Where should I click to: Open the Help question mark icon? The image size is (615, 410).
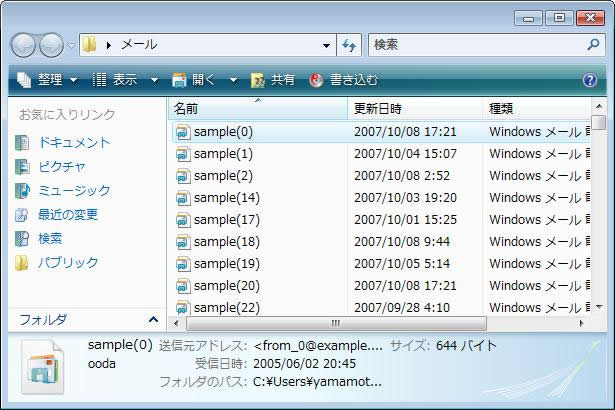[590, 80]
